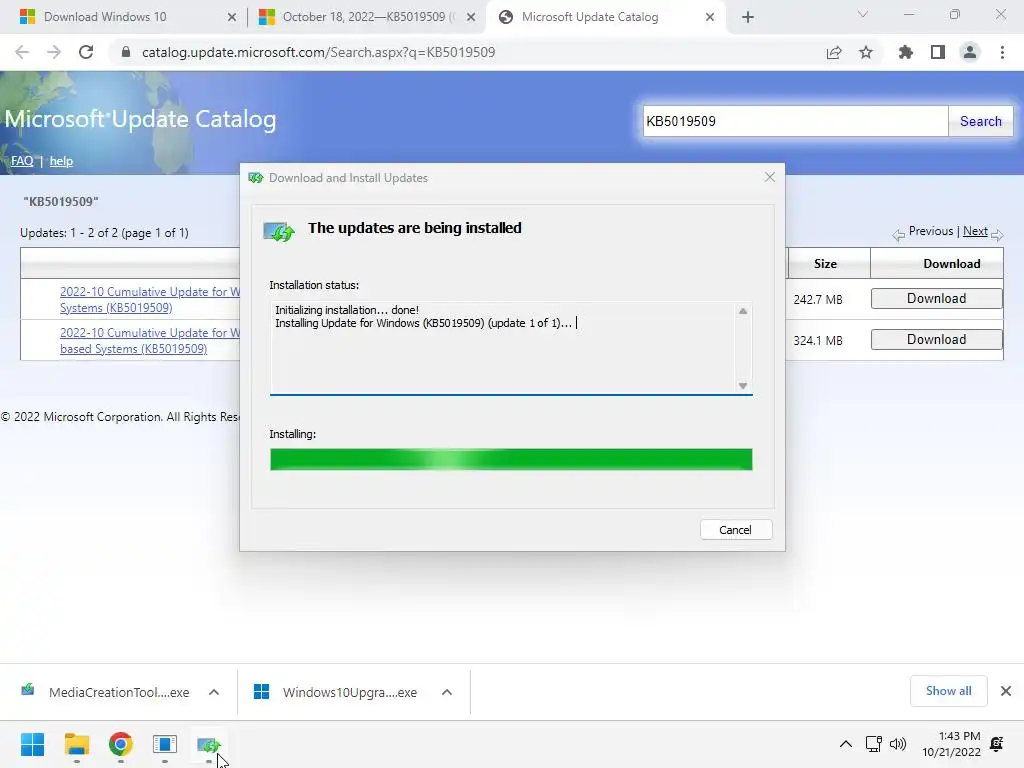Close the downloads bar
The height and width of the screenshot is (768, 1024).
1006,691
